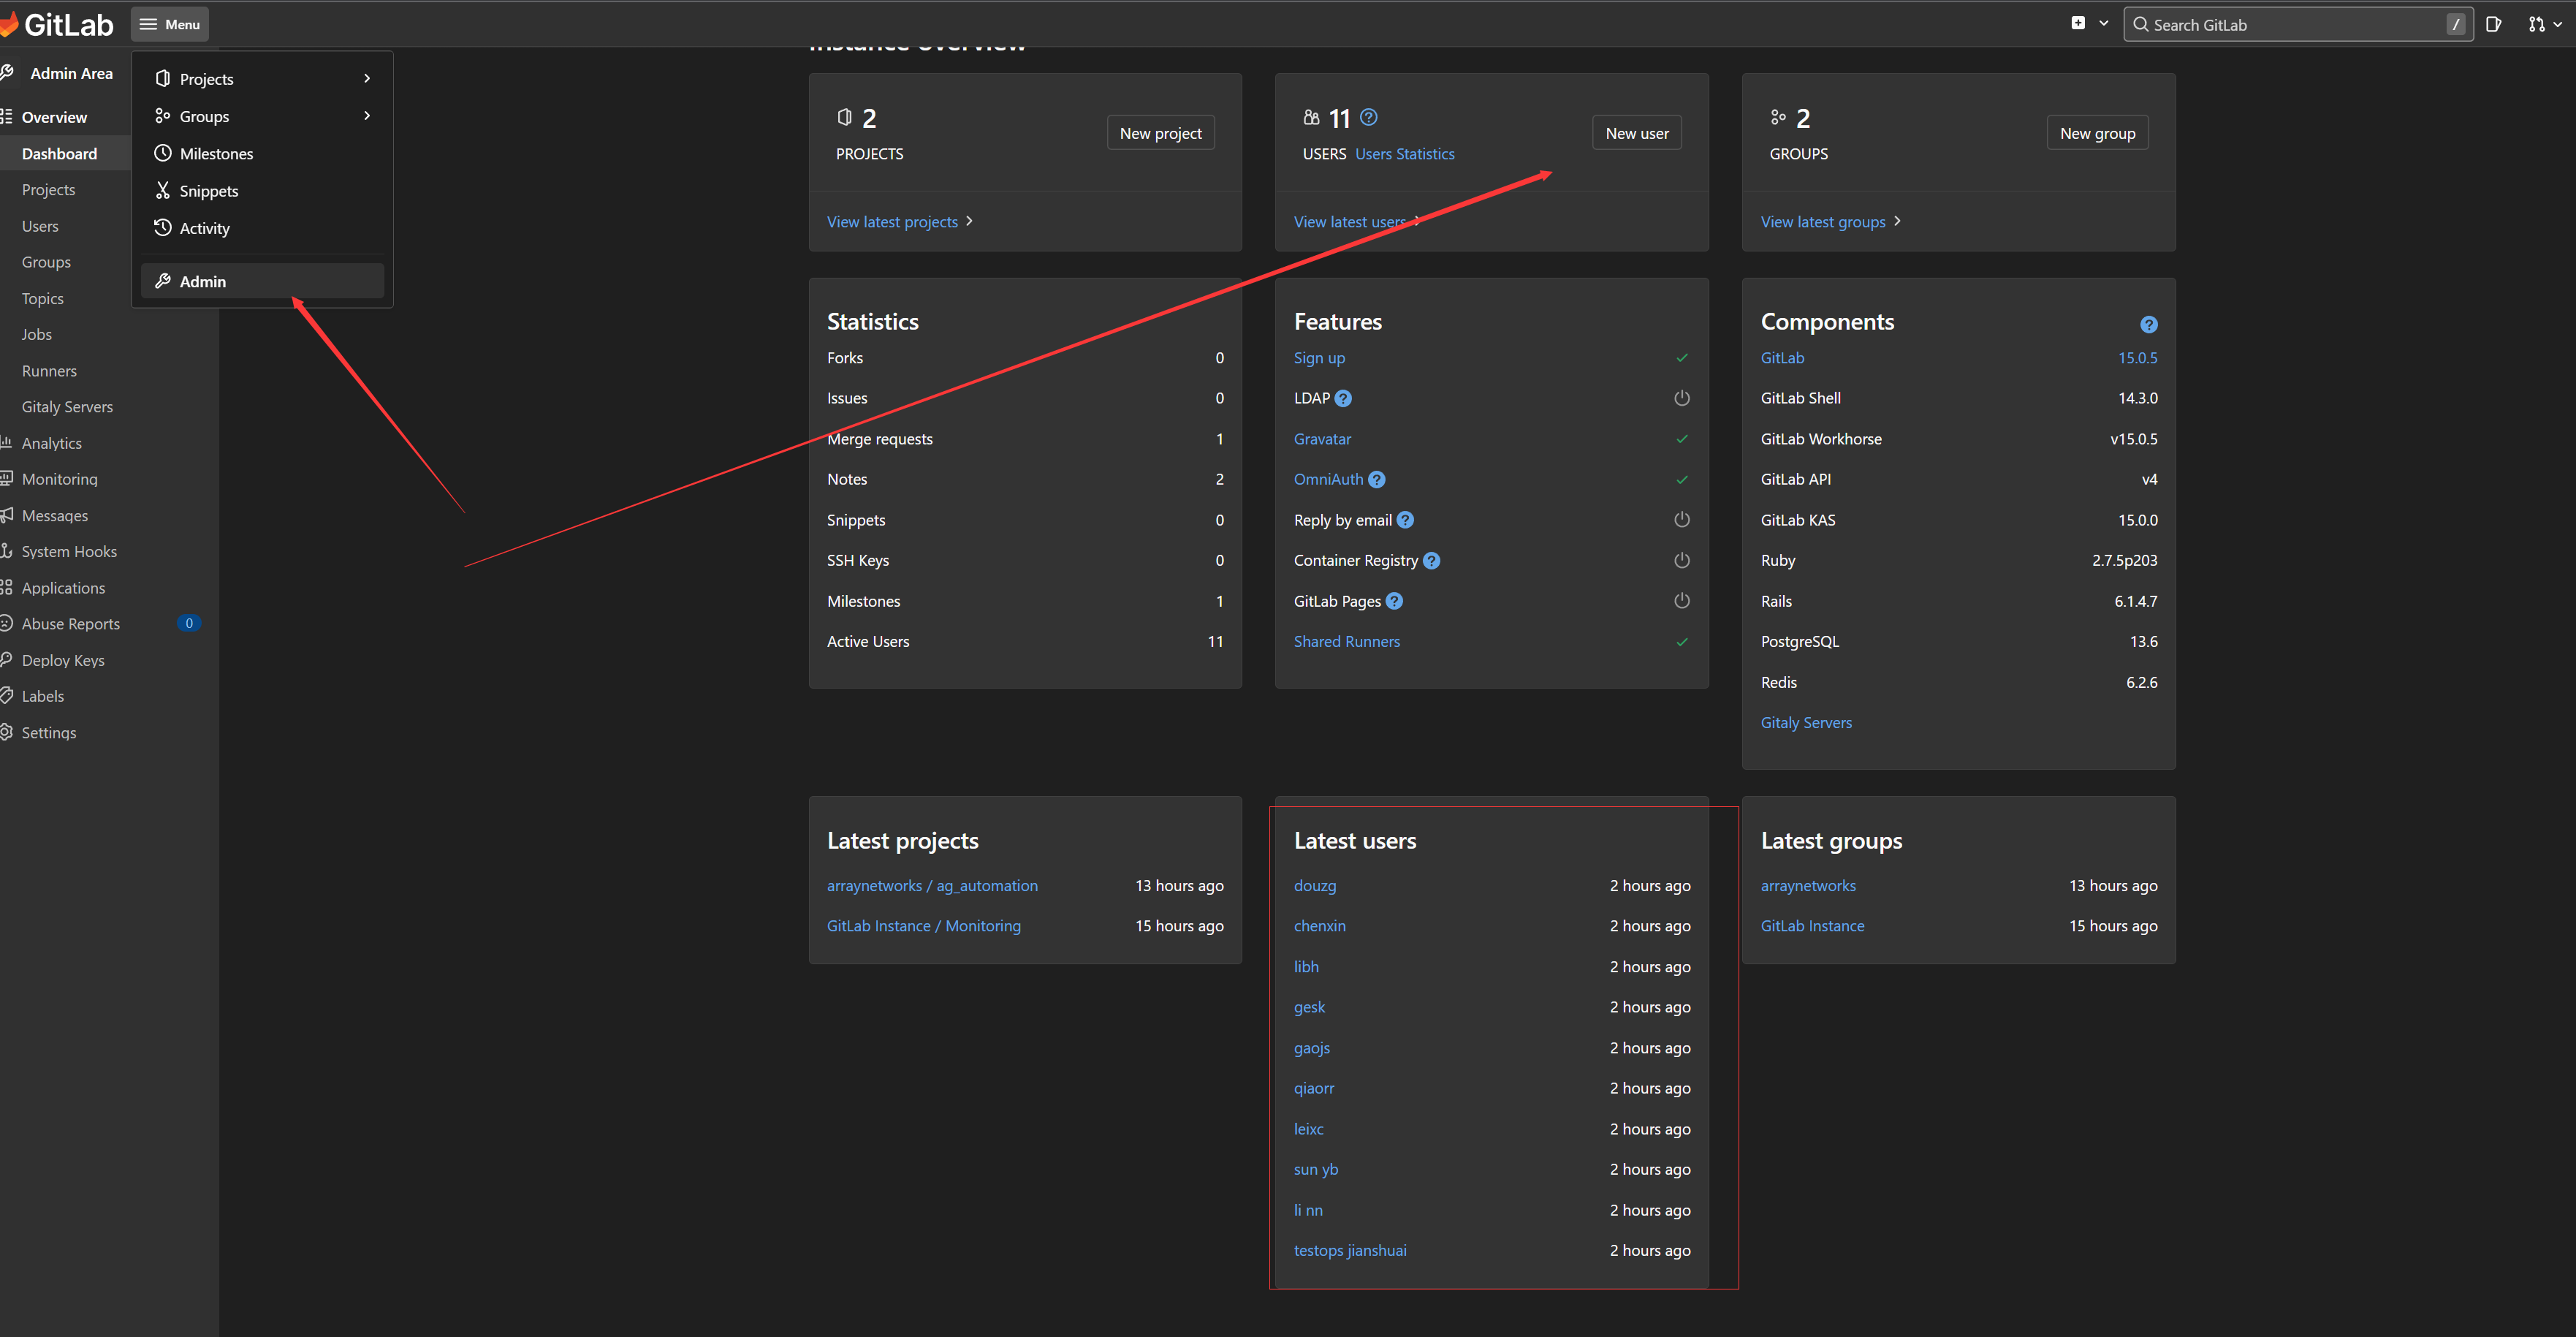Click the Abuse Reports count badge

click(x=188, y=623)
